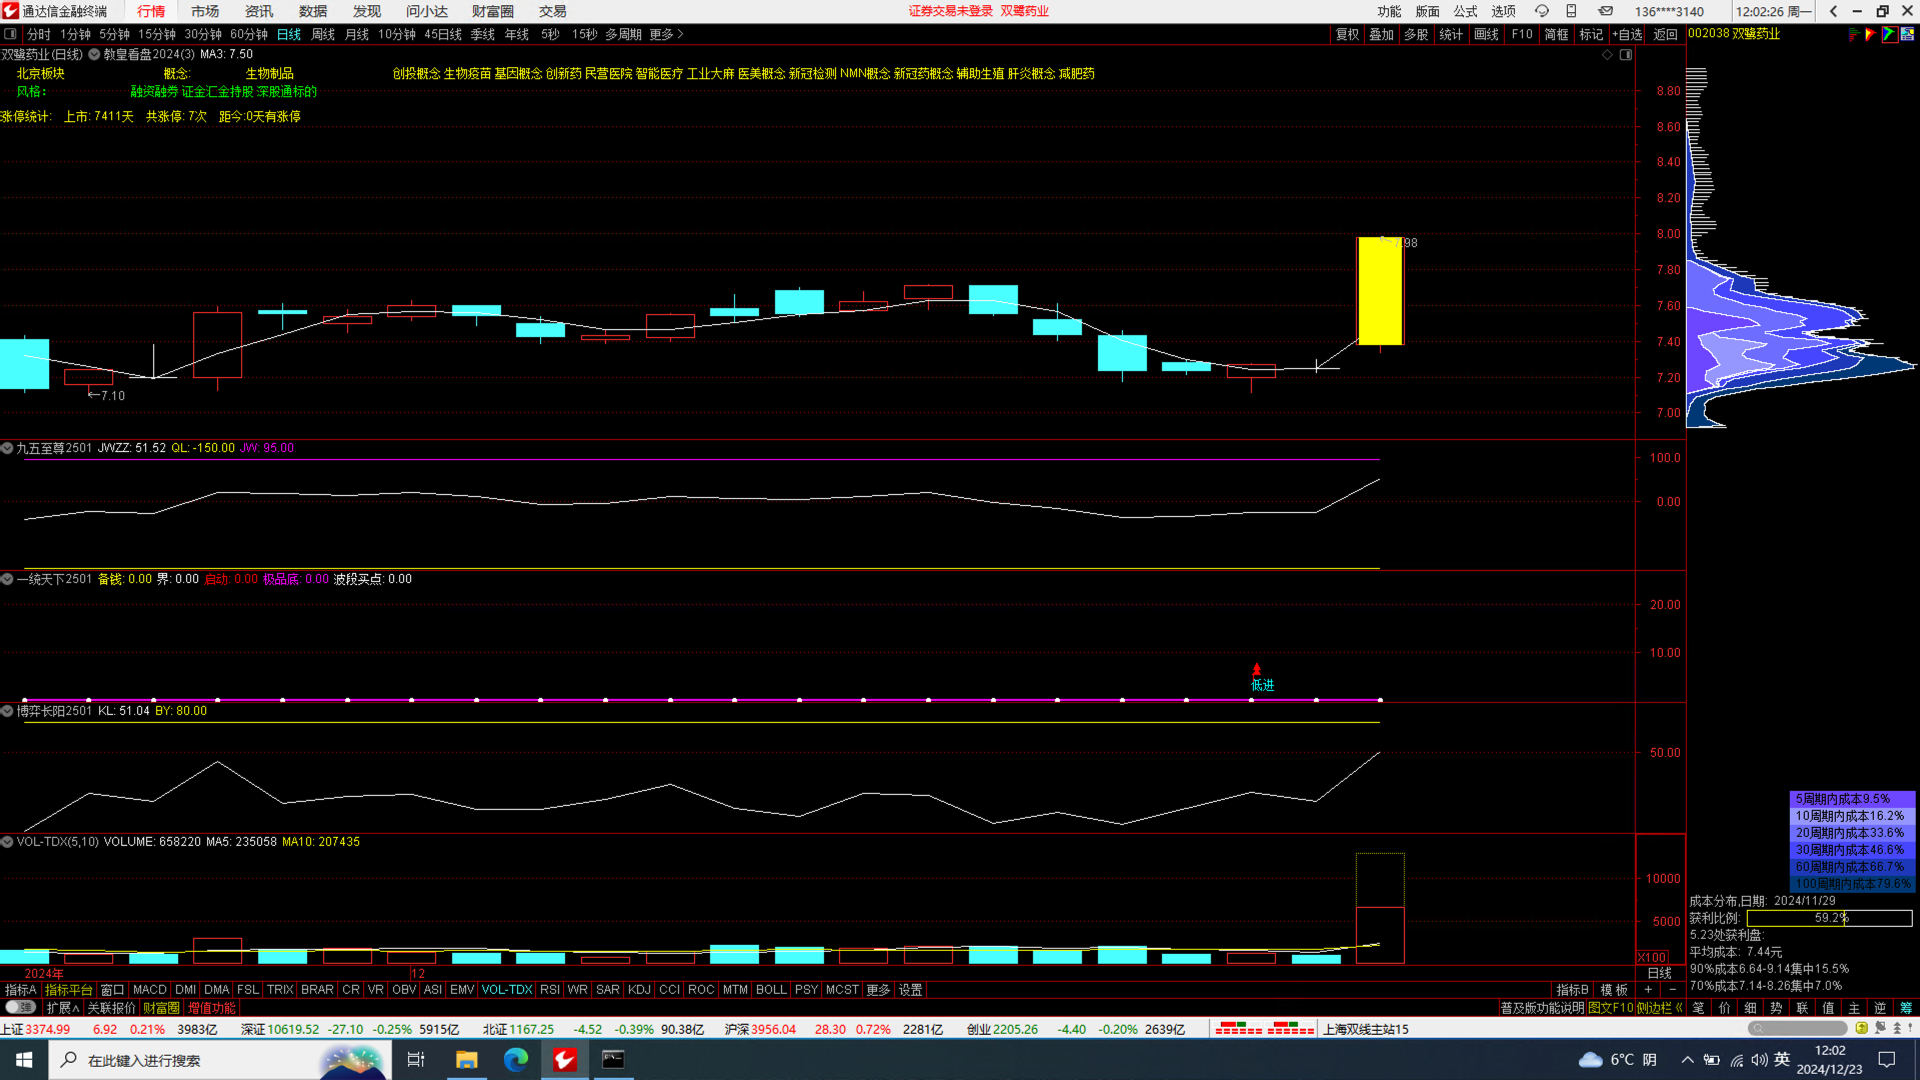Click the red-yellow flag icon beside stock name
1920x1080 pixels.
1870,34
